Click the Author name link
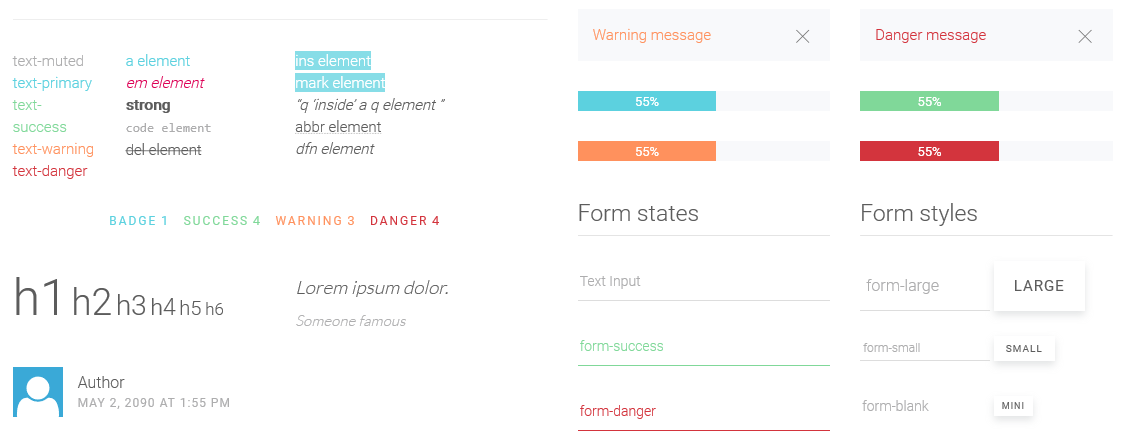Viewport: 1123px width, 435px height. 101,383
